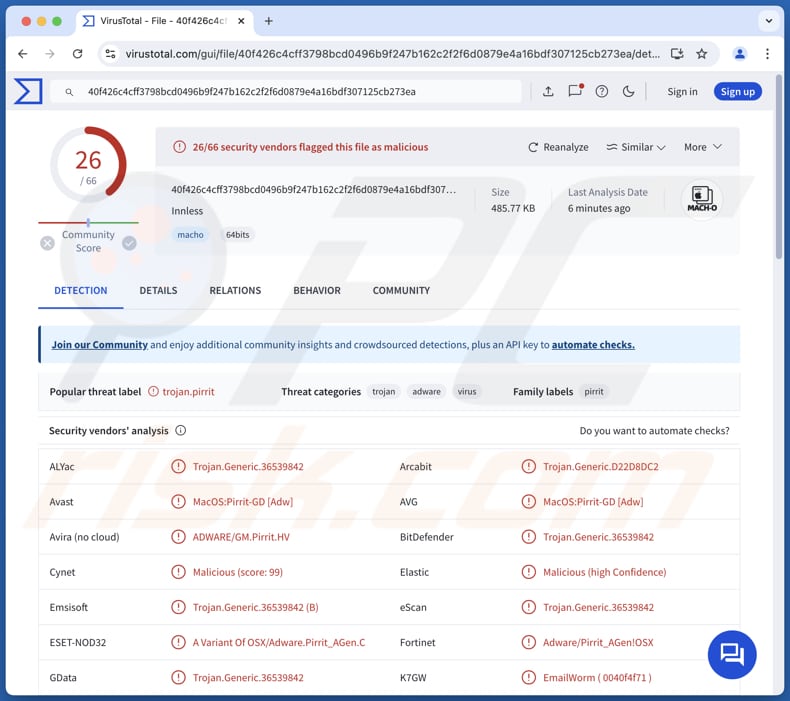The height and width of the screenshot is (701, 790).
Task: Vote harmless with community check icon
Action: 129,243
